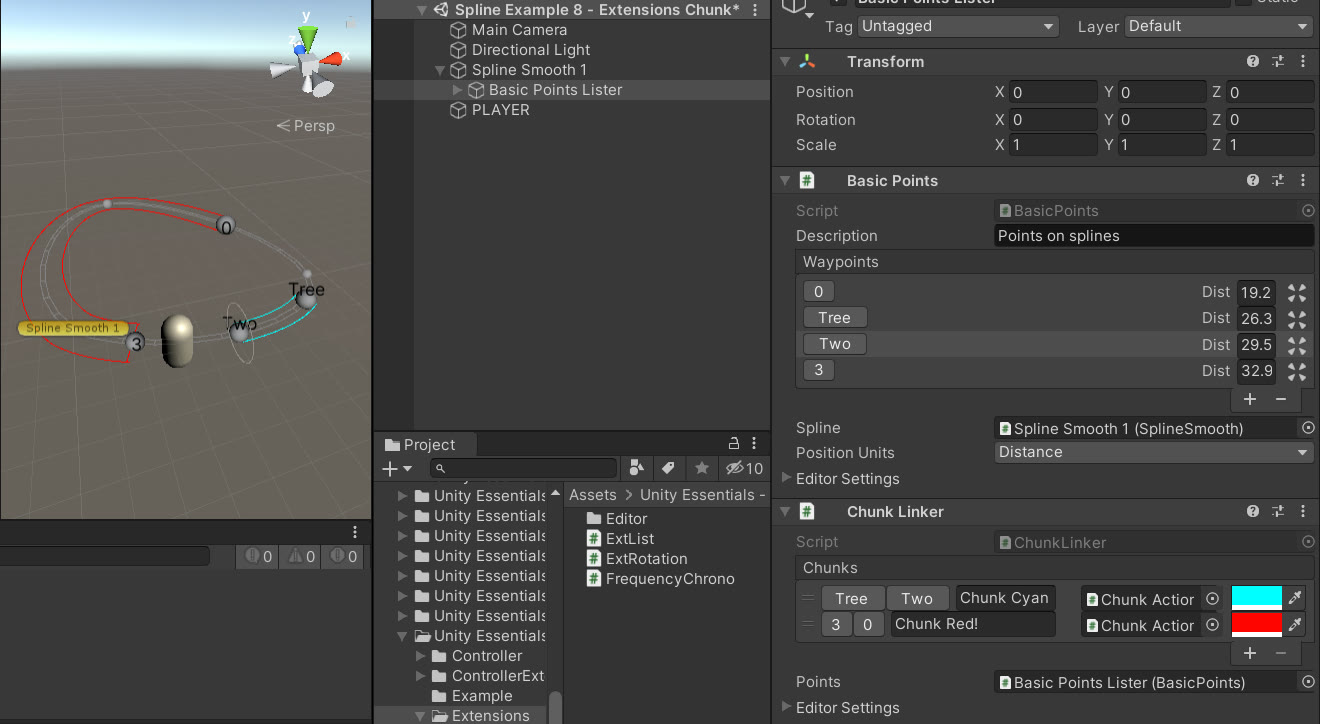
Task: Toggle the Persp projection label in Scene view
Action: click(x=306, y=126)
